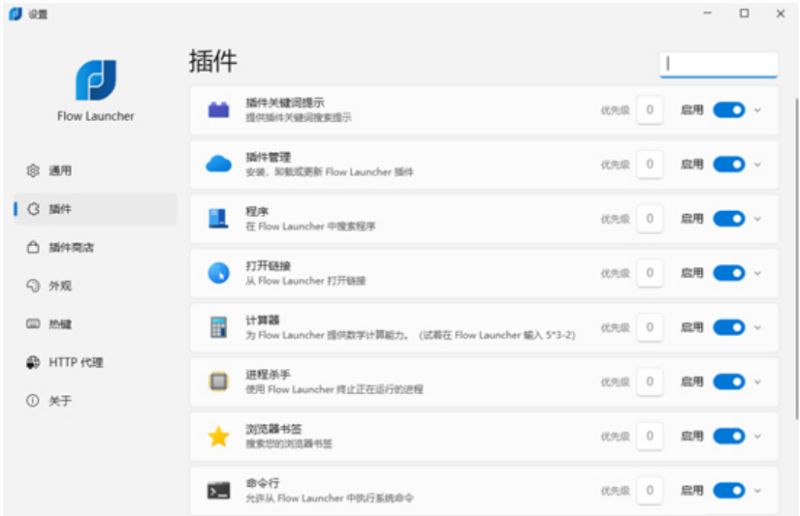Open the HTTP 代理 settings
This screenshot has height=516, width=800.
coord(75,362)
